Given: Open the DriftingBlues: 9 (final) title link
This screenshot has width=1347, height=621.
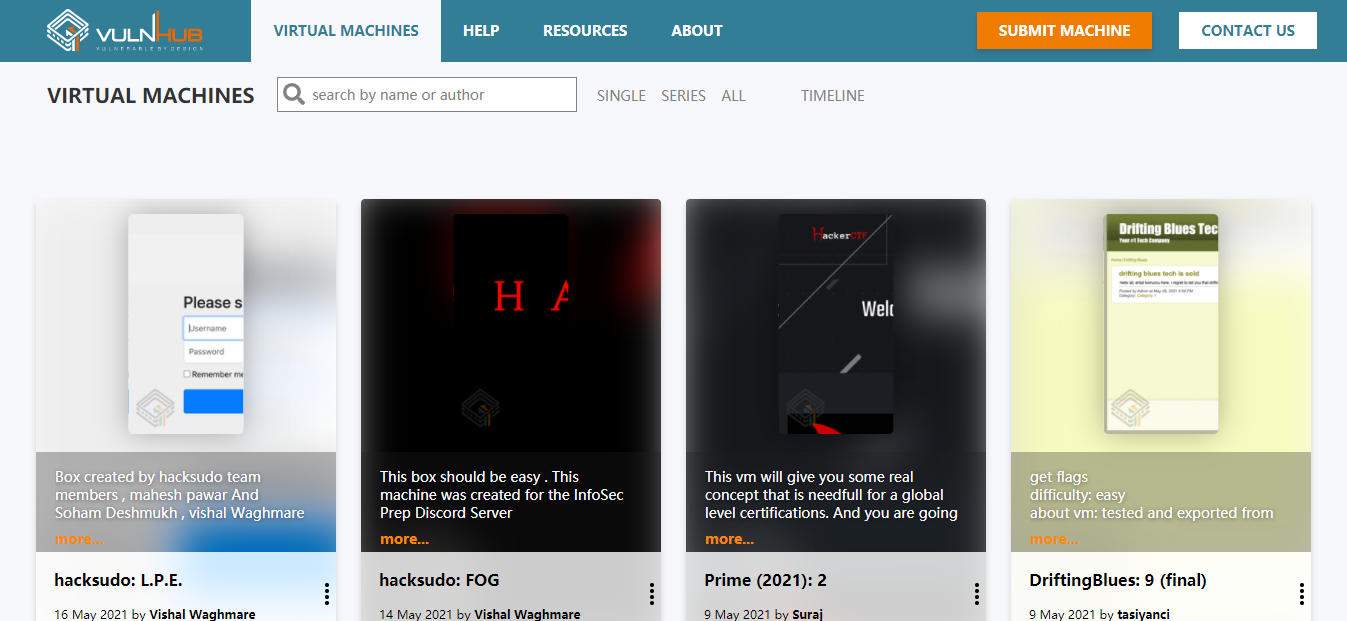Looking at the screenshot, I should point(1118,580).
